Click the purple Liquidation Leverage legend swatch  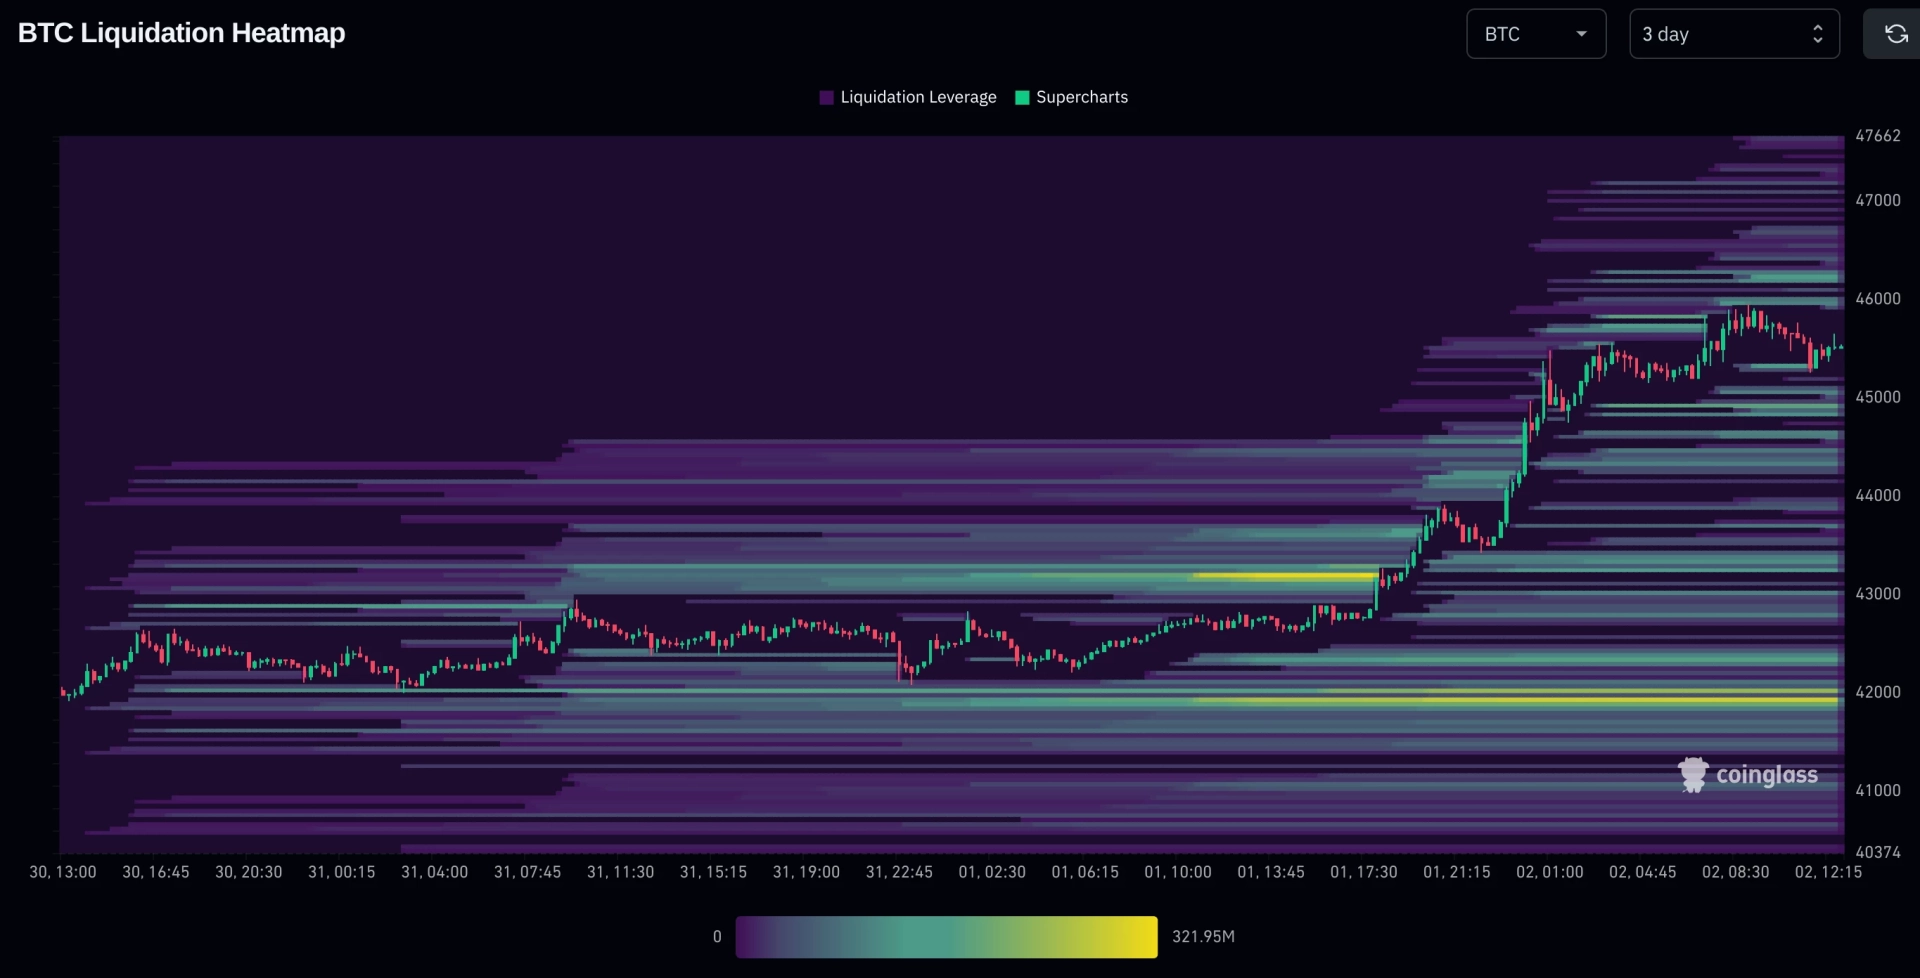pos(826,97)
